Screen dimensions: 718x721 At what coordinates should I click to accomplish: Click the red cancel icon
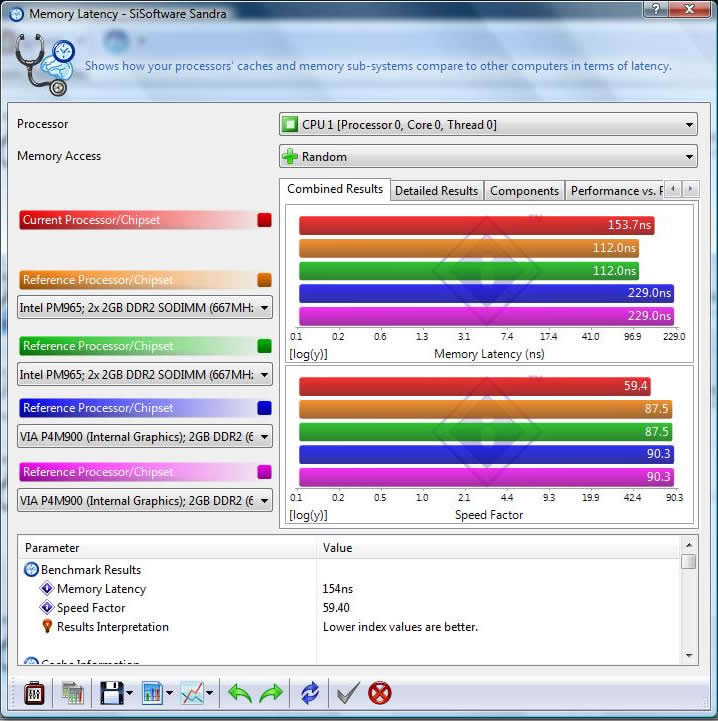pos(380,693)
